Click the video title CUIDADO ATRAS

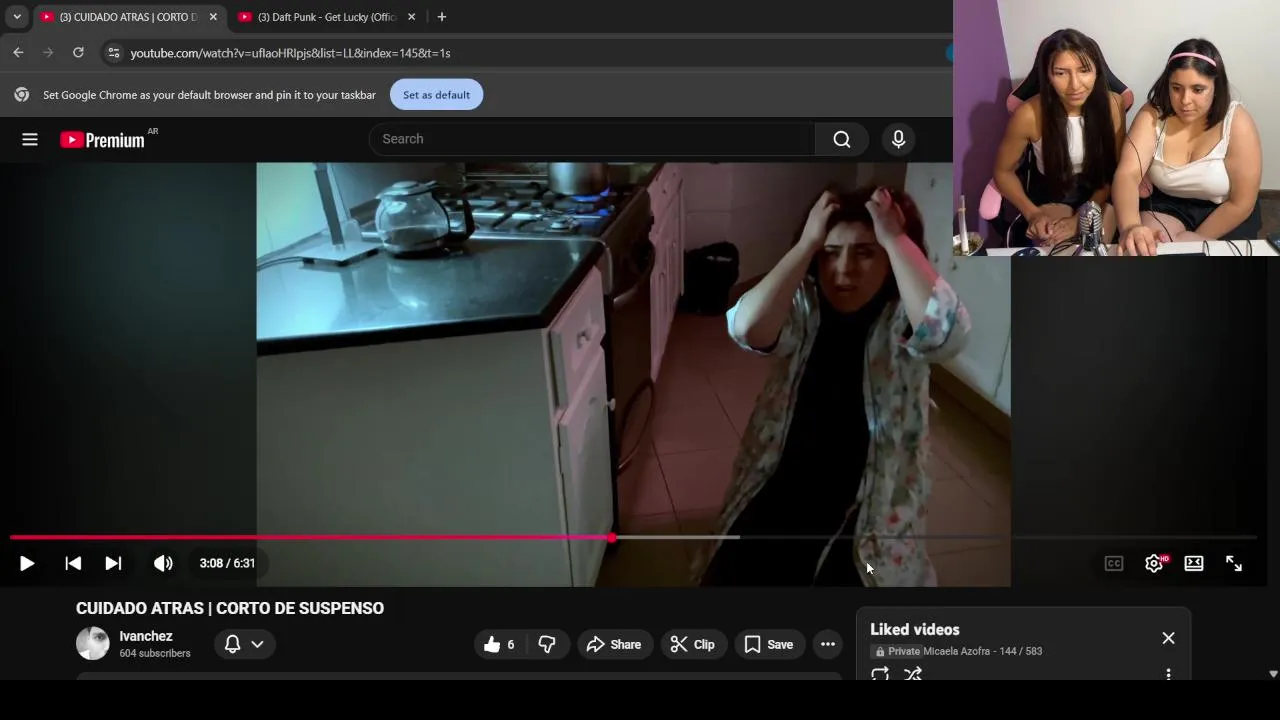230,608
